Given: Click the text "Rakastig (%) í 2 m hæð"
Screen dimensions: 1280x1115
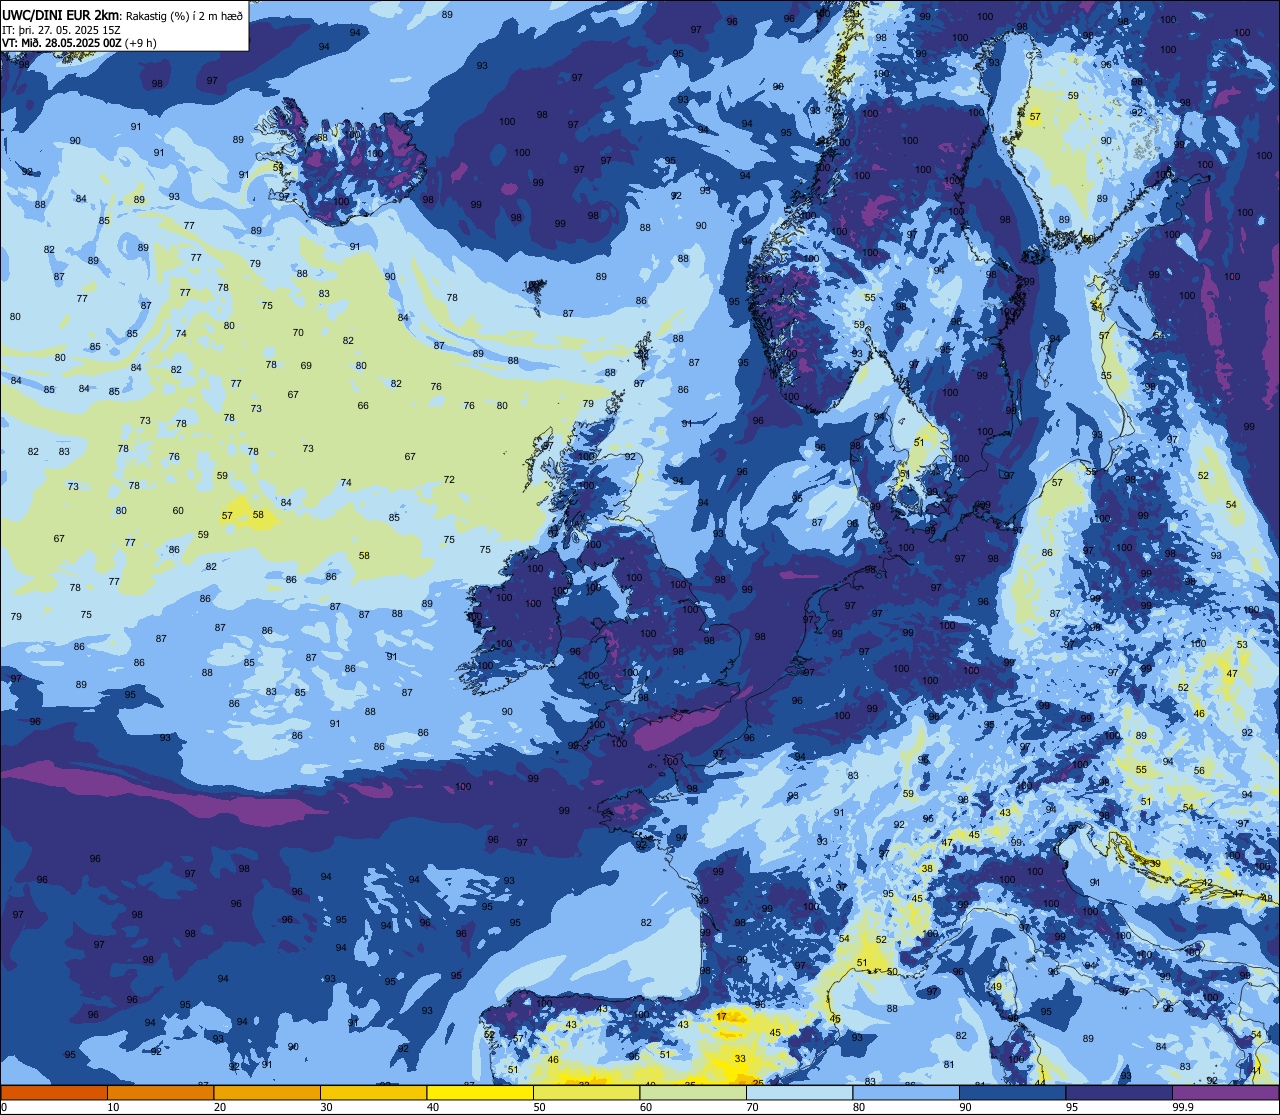Looking at the screenshot, I should tap(184, 15).
